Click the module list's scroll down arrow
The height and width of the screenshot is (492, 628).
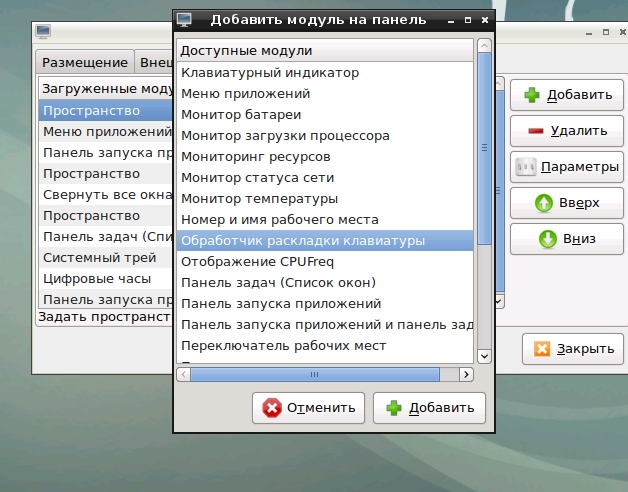pos(484,355)
